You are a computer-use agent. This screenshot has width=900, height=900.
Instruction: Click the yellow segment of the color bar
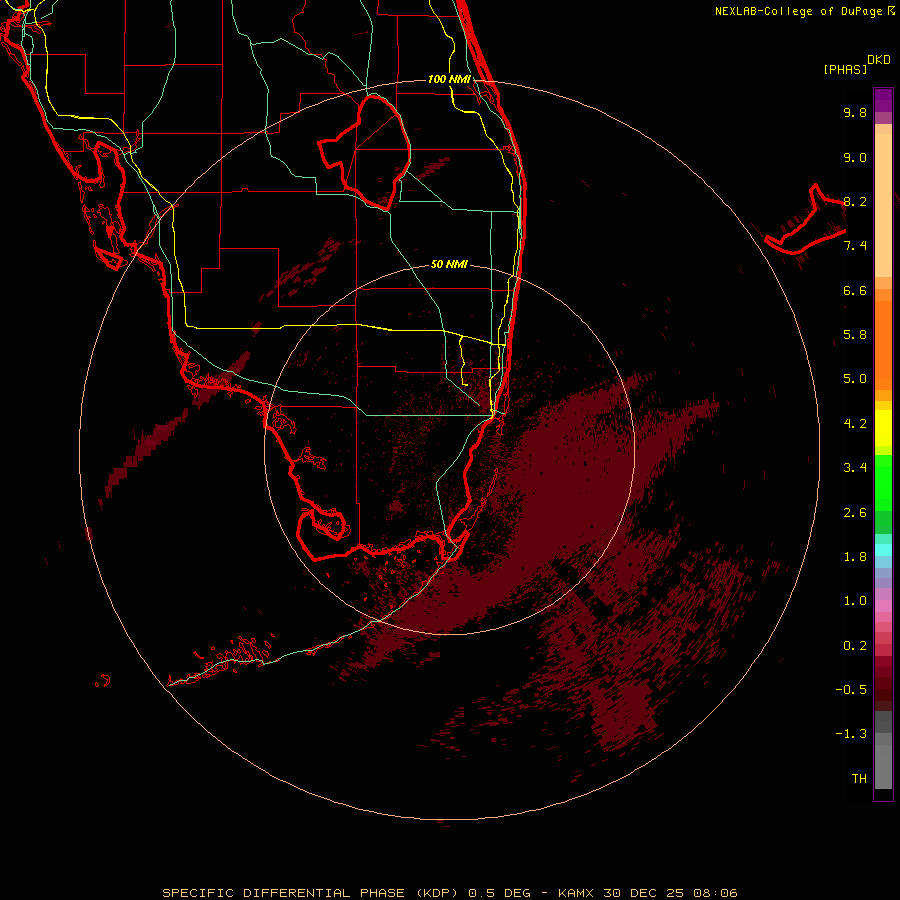pos(883,428)
